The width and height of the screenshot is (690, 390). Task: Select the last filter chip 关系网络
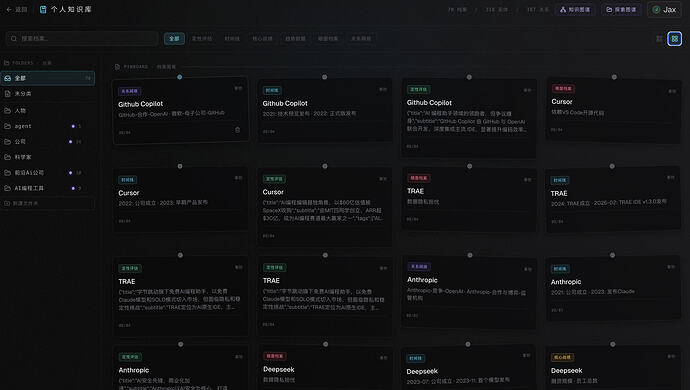(x=361, y=39)
